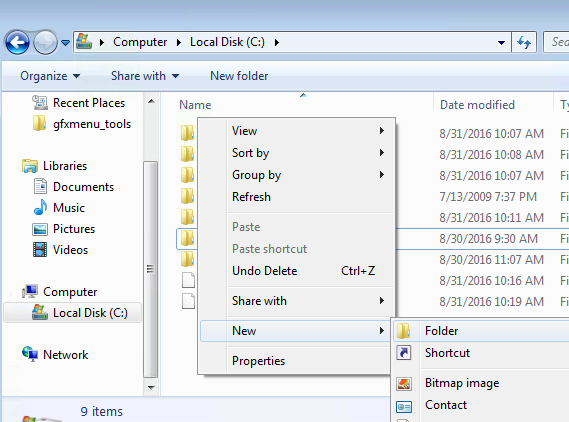The width and height of the screenshot is (569, 422).
Task: Click the New folder toolbar button
Action: click(x=239, y=76)
